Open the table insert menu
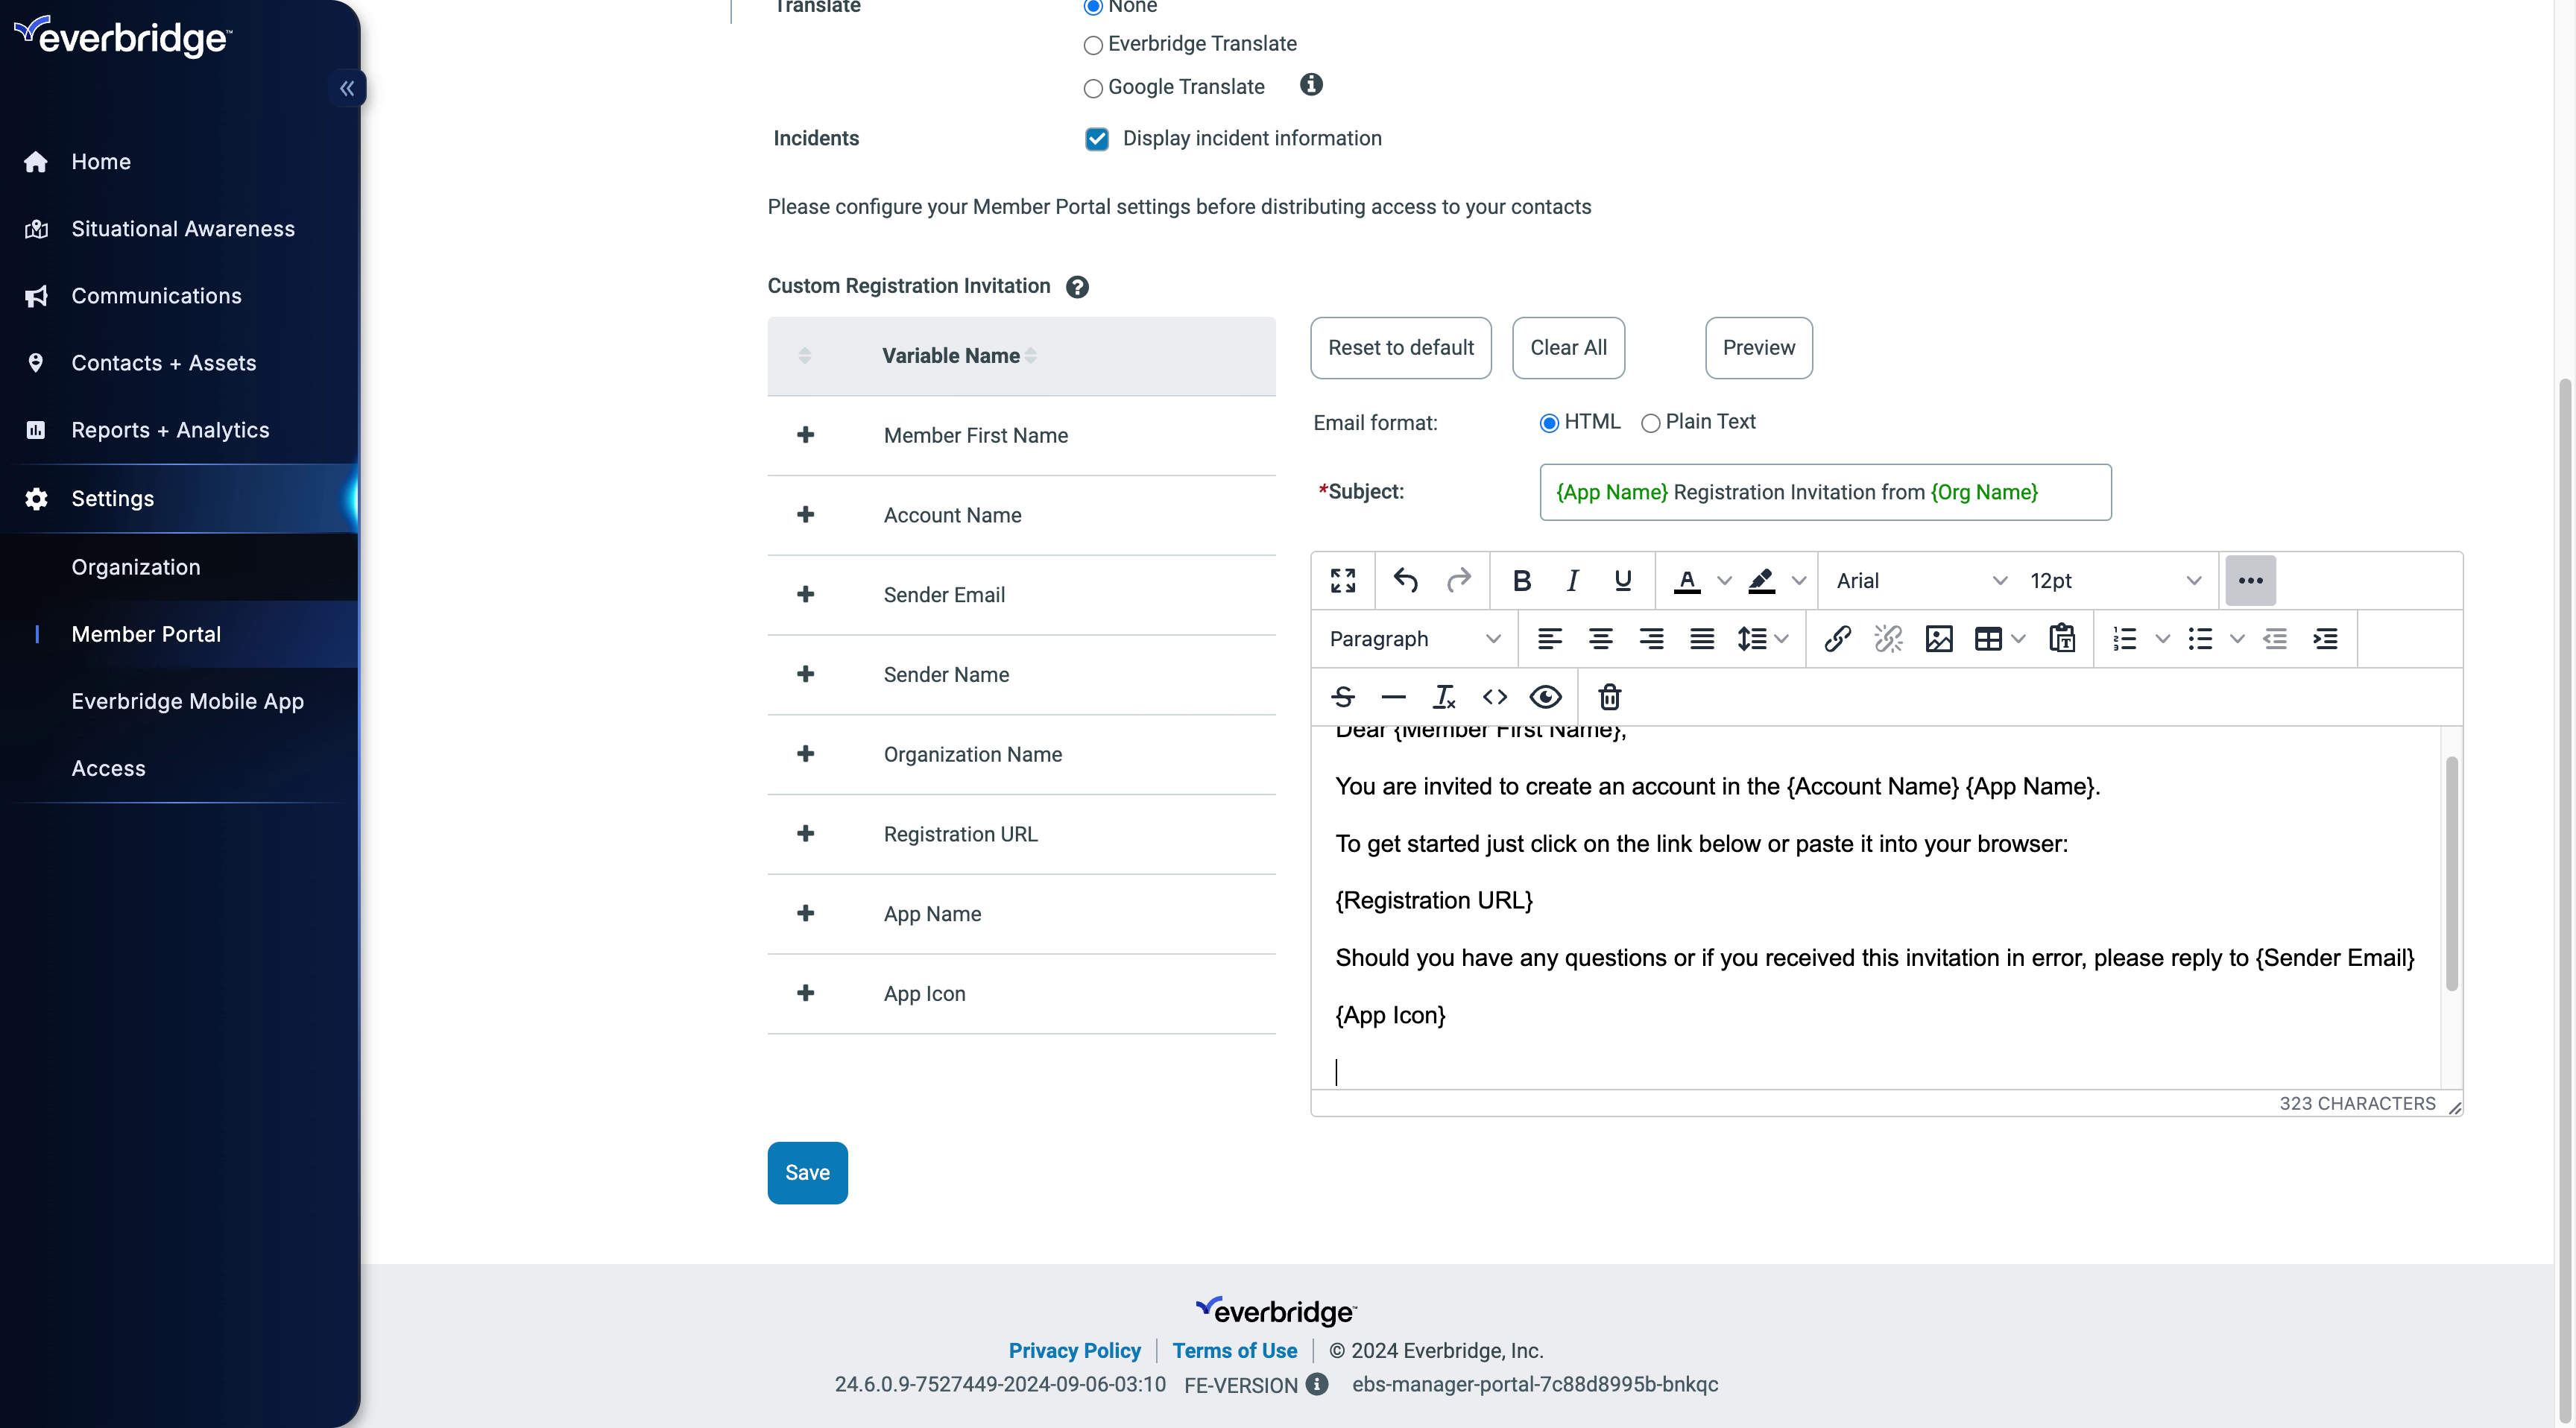The height and width of the screenshot is (1428, 2576). [1999, 639]
